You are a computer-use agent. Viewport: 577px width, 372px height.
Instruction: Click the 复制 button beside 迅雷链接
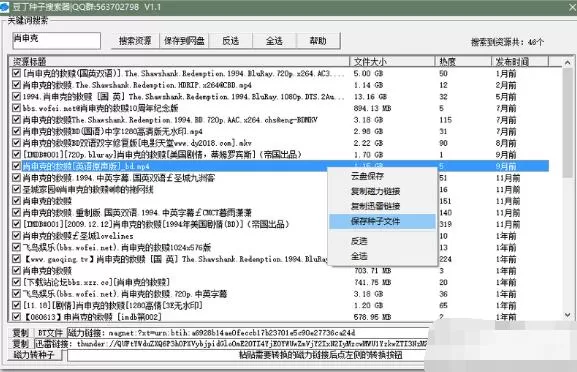pos(21,344)
